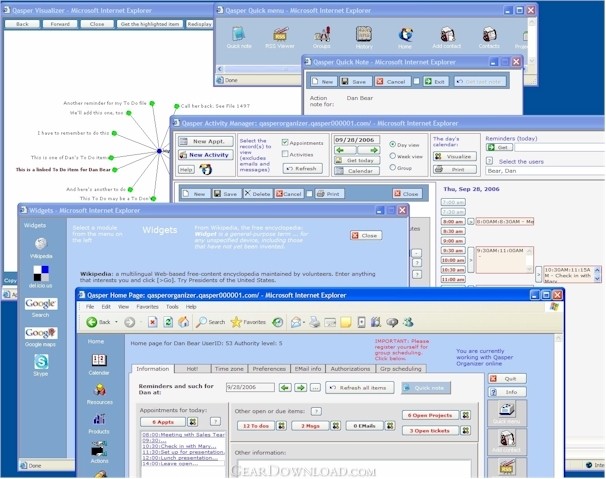606x479 pixels.
Task: Click IE Refresh icon in toolbar
Action: 168,322
